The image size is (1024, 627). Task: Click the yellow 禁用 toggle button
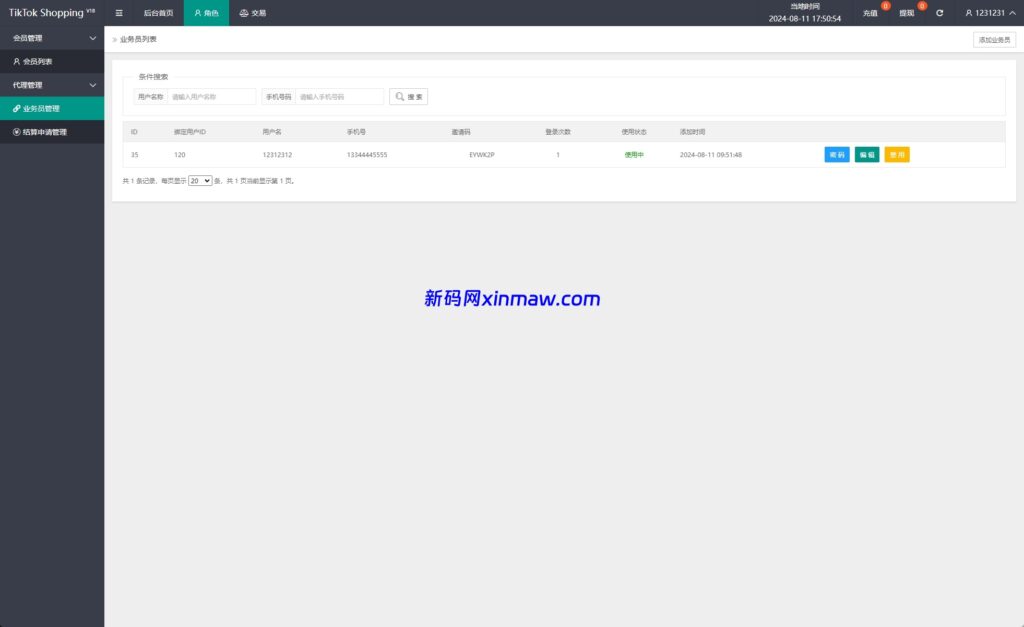pos(895,155)
